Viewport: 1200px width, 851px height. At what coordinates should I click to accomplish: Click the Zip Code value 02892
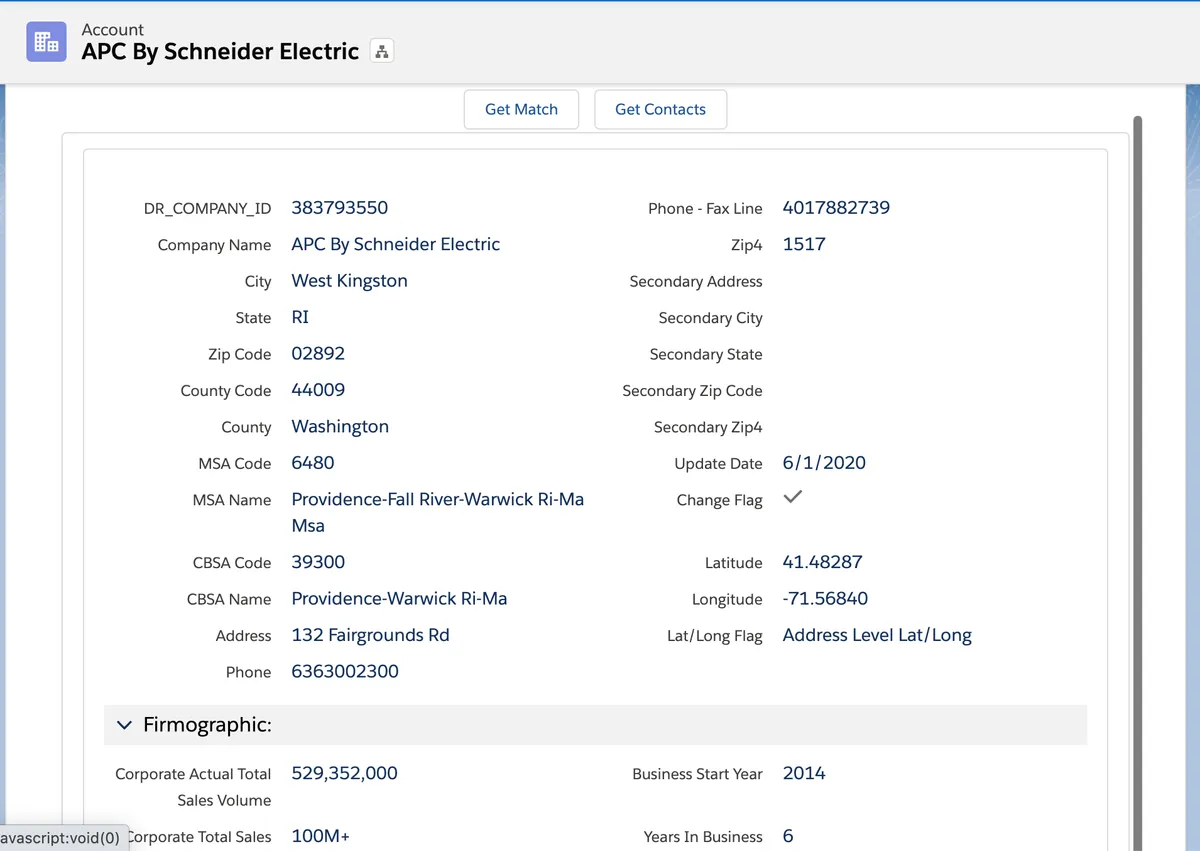click(318, 353)
